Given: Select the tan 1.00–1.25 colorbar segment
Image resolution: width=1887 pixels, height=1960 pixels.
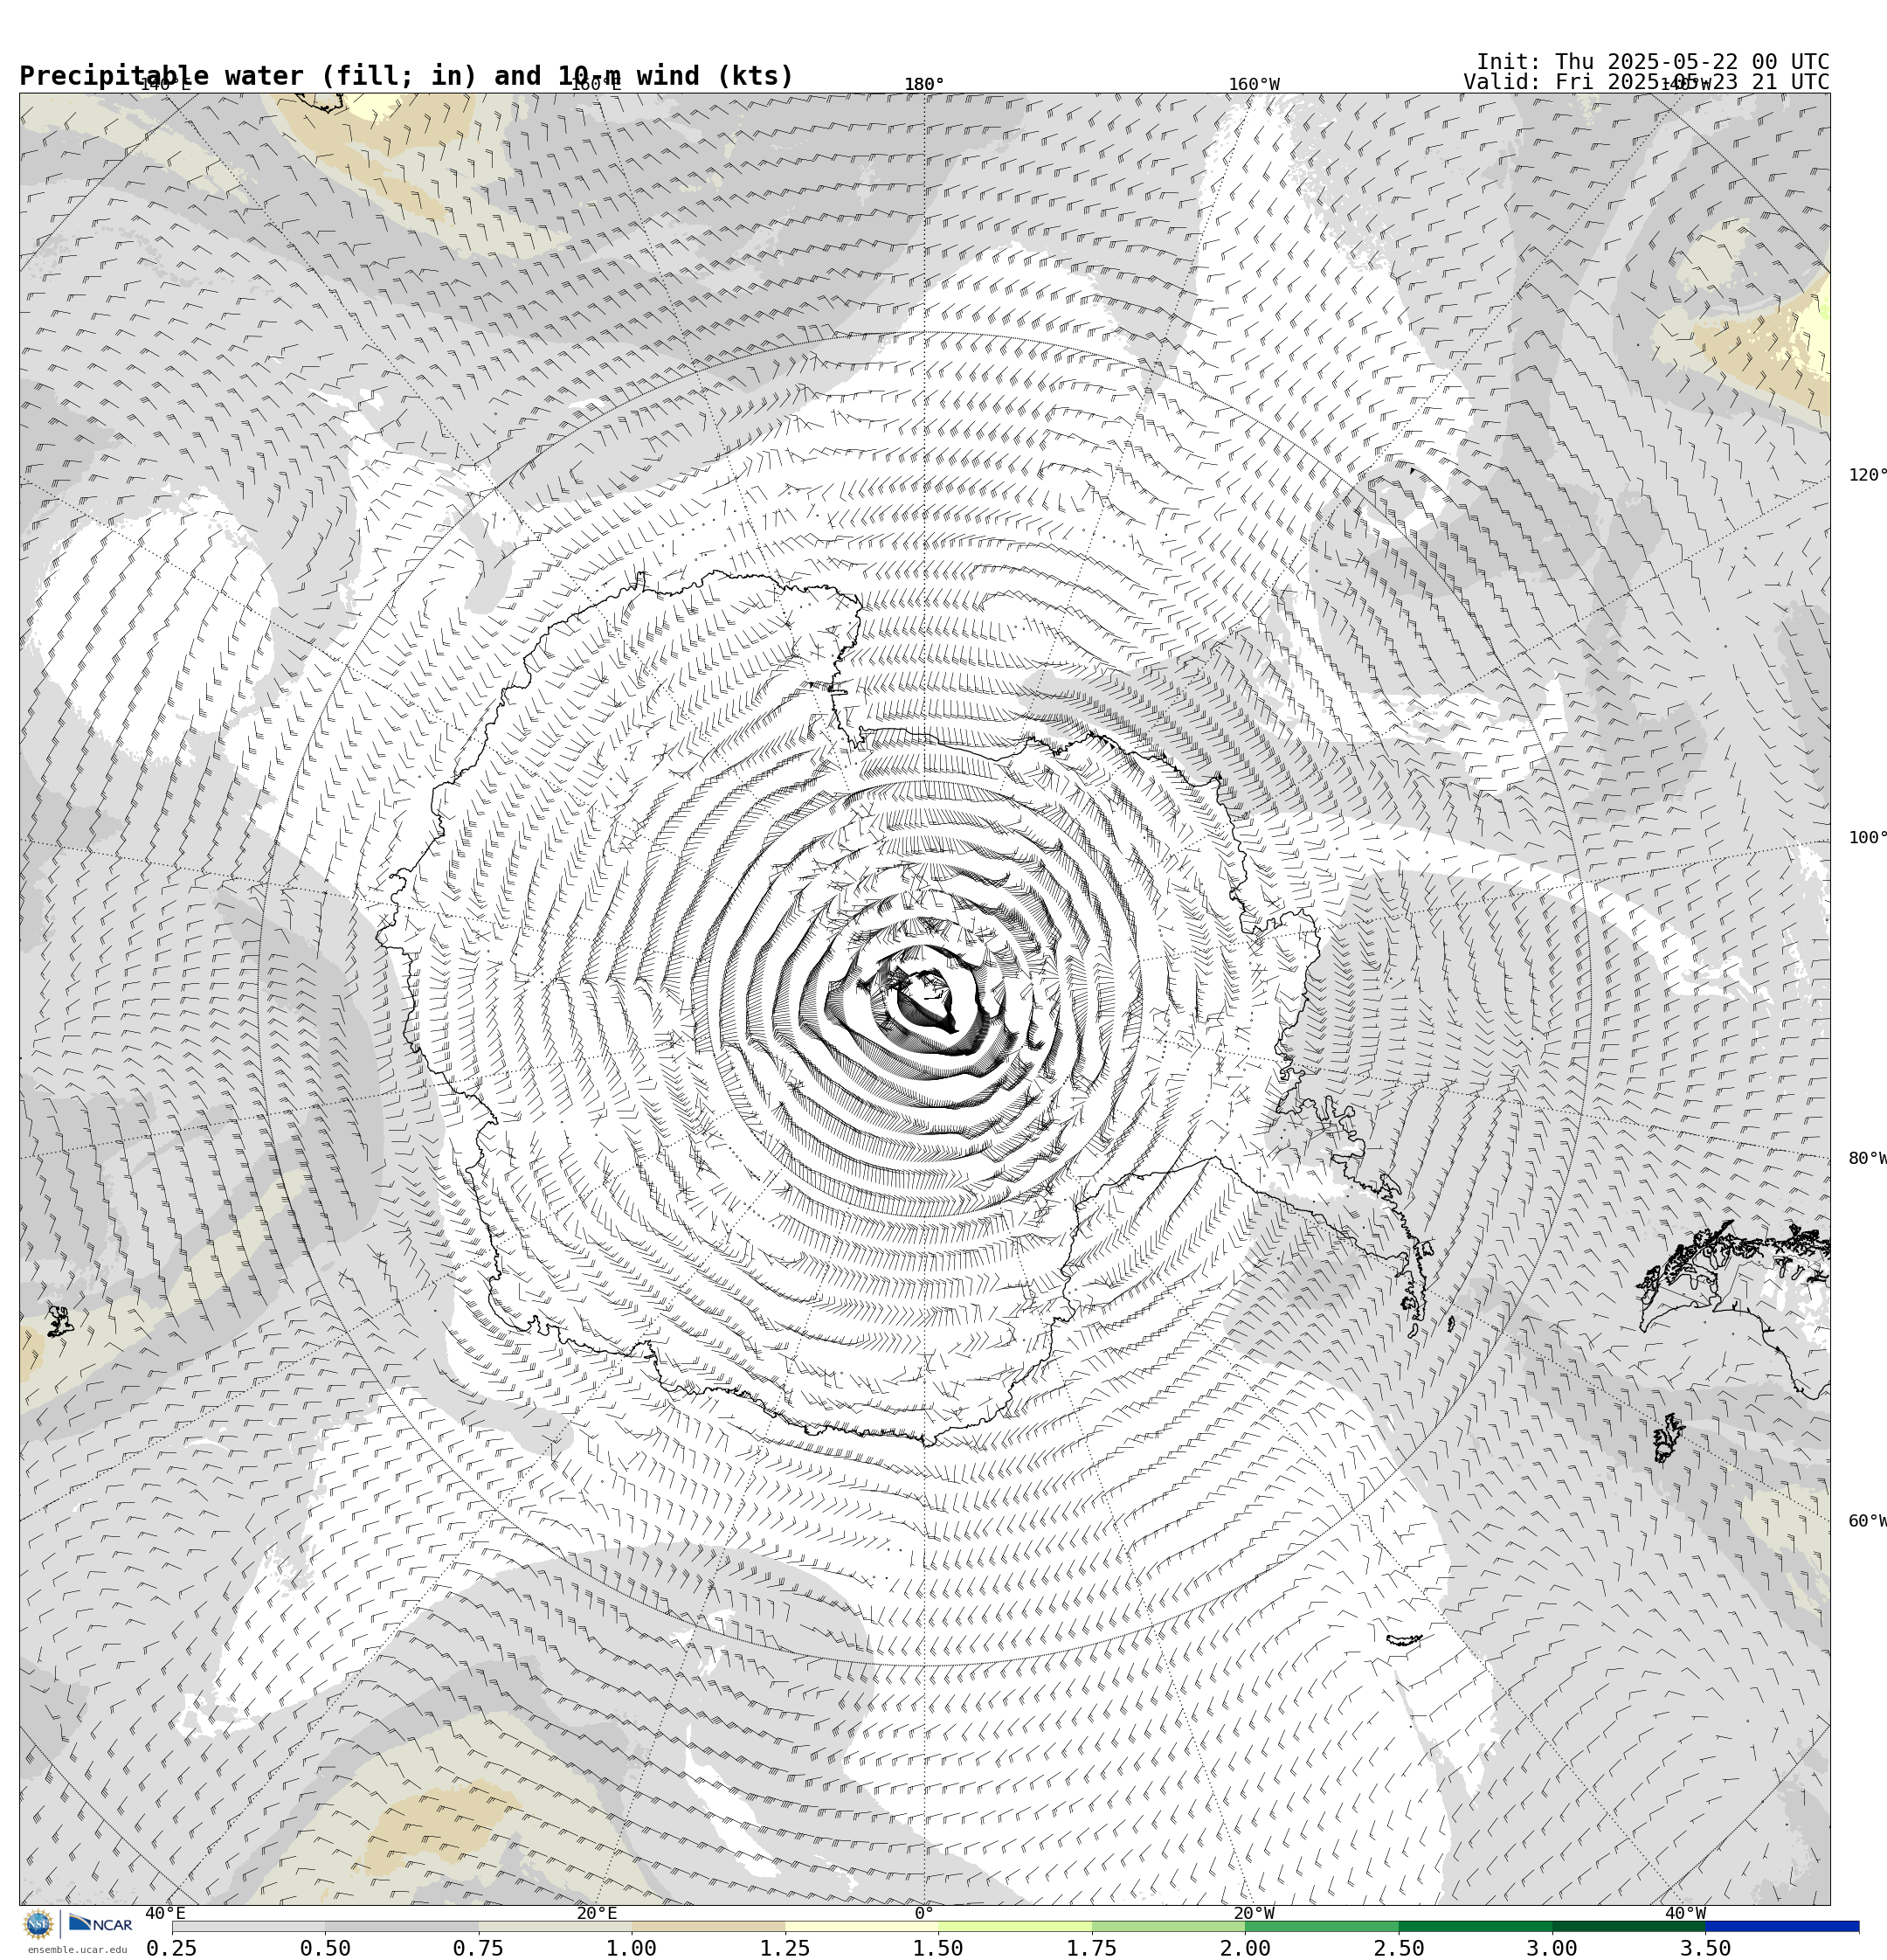Looking at the screenshot, I should click(x=708, y=1926).
